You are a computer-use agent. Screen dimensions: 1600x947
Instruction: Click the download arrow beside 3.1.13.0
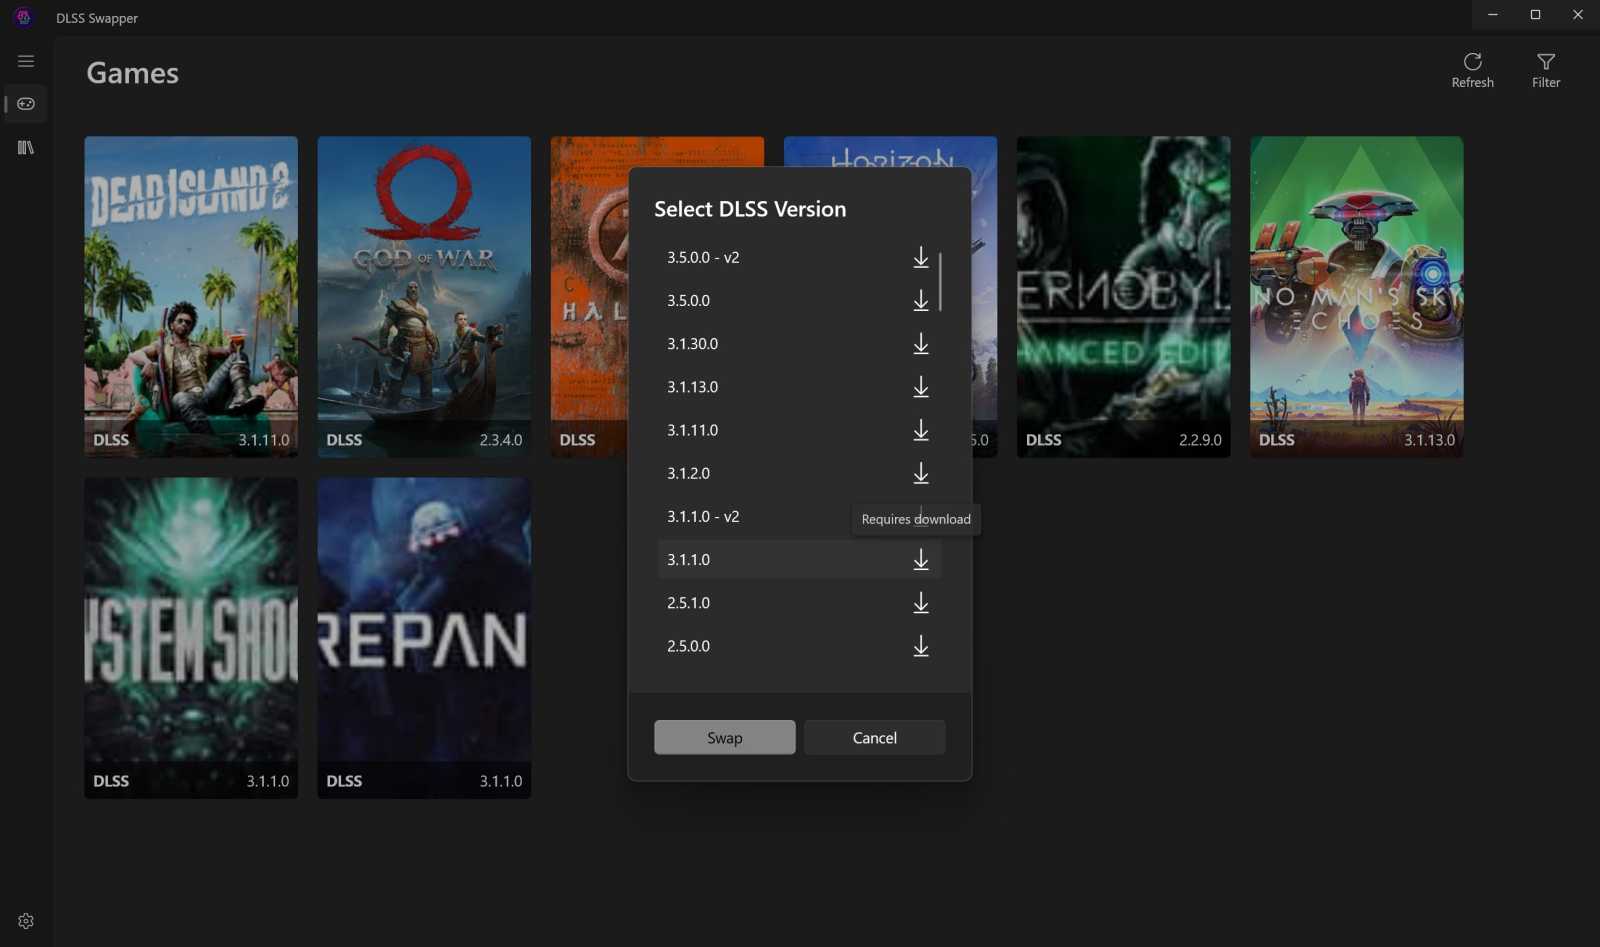(x=921, y=387)
